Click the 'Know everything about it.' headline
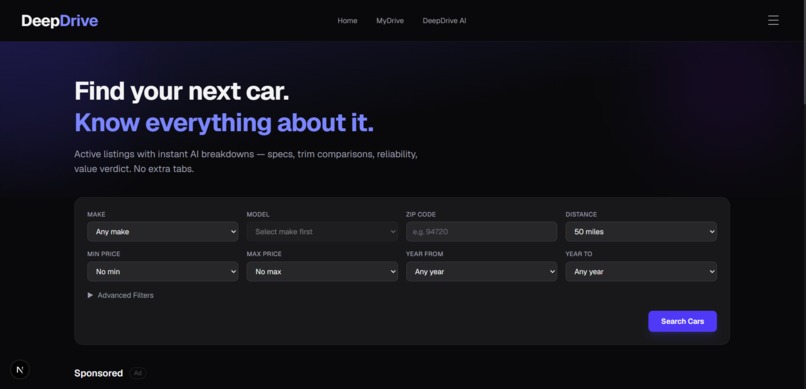806x389 pixels. coord(224,123)
